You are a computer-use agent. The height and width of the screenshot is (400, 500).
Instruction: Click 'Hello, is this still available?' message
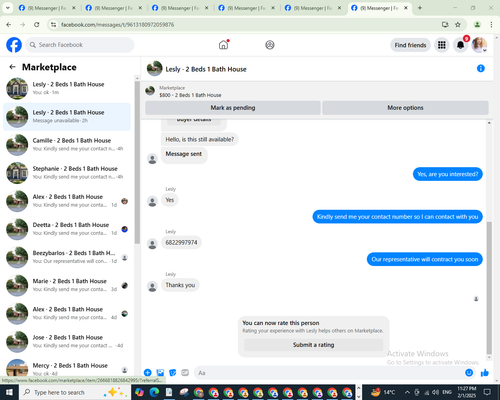(x=200, y=139)
